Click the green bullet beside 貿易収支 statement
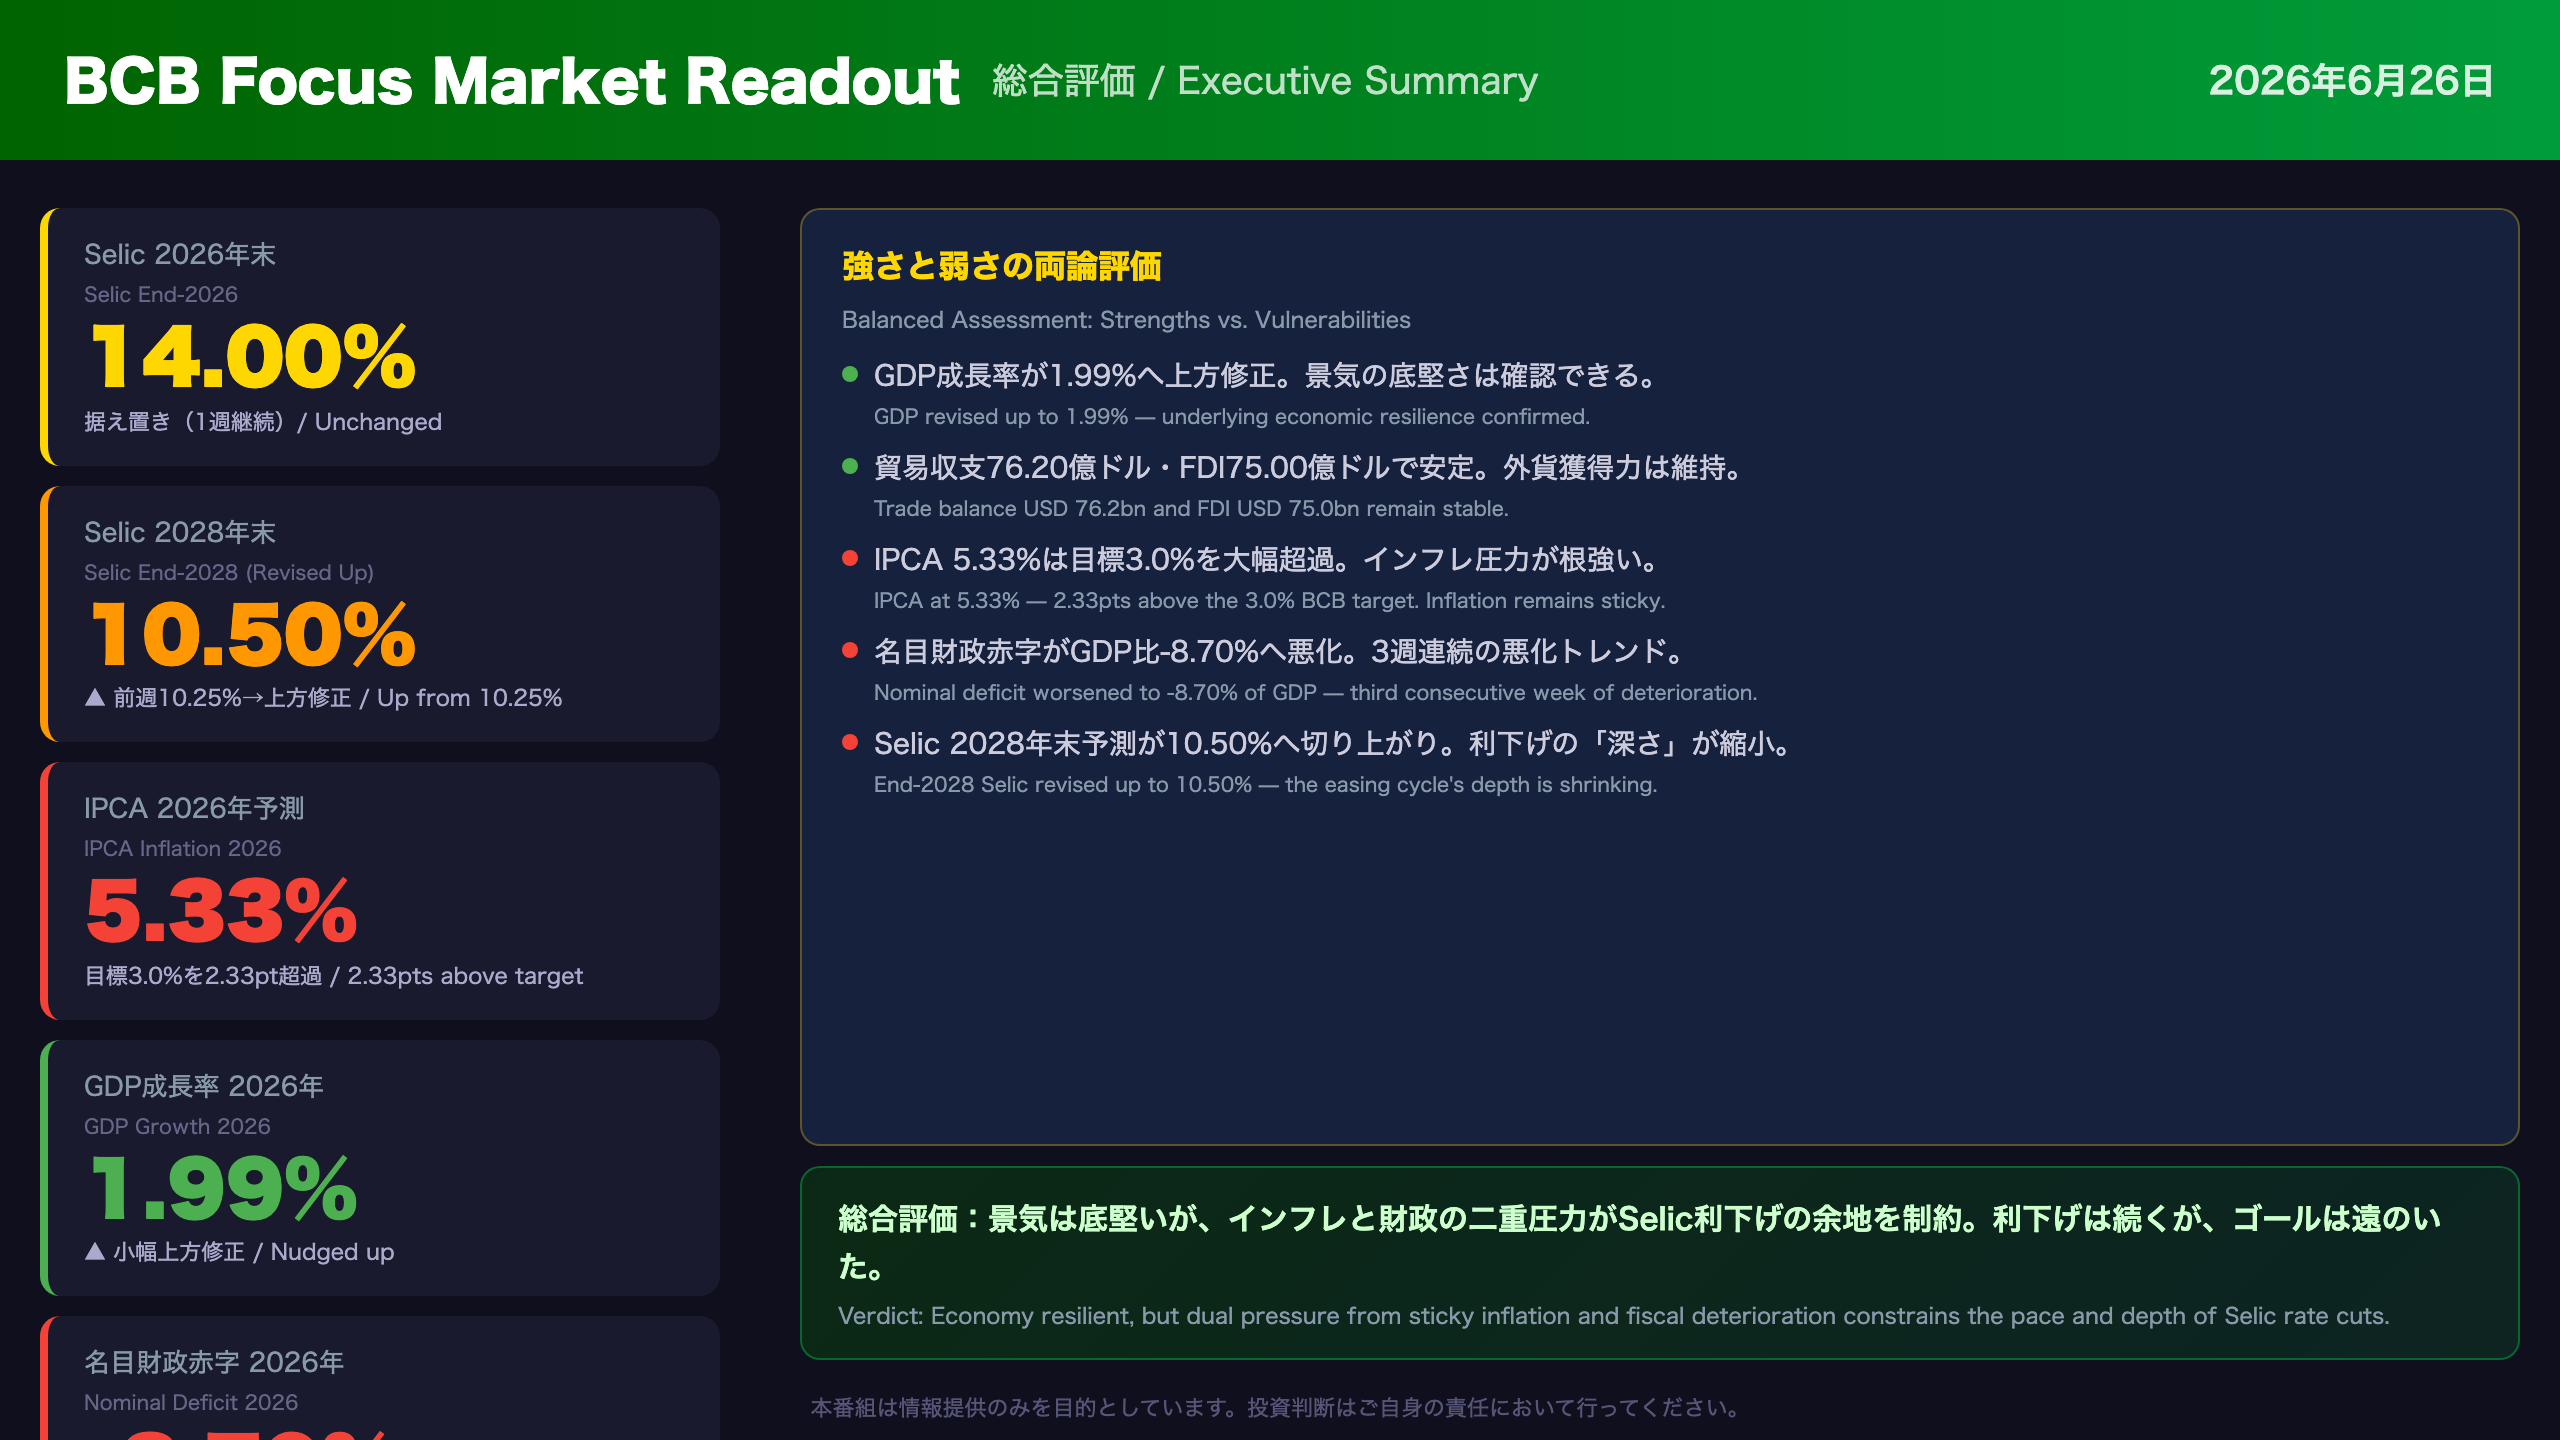Screen dimensions: 2560x1440 click(x=850, y=466)
